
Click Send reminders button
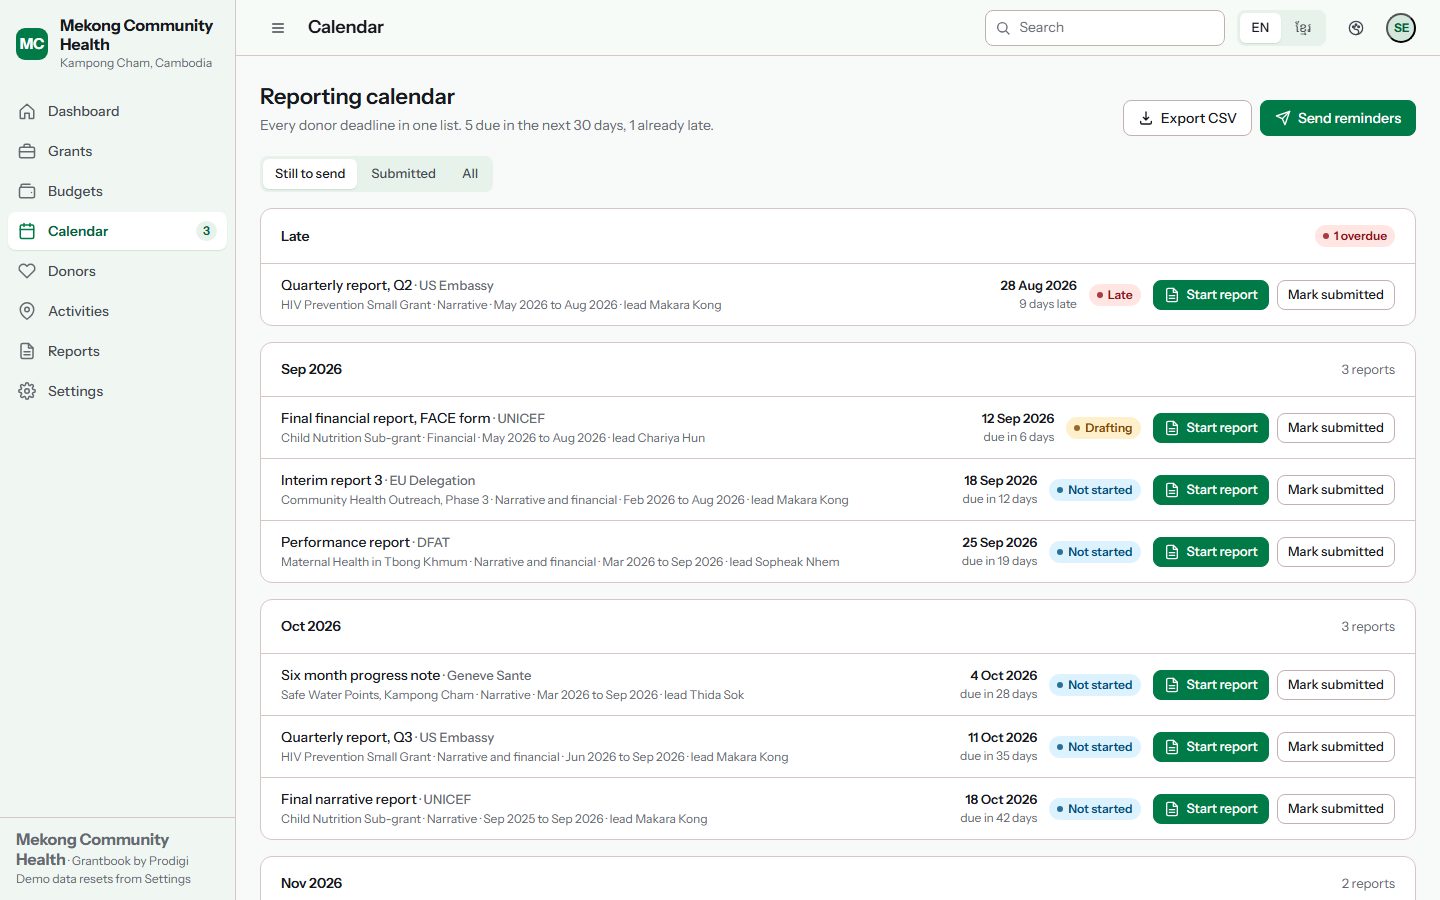[x=1338, y=118]
